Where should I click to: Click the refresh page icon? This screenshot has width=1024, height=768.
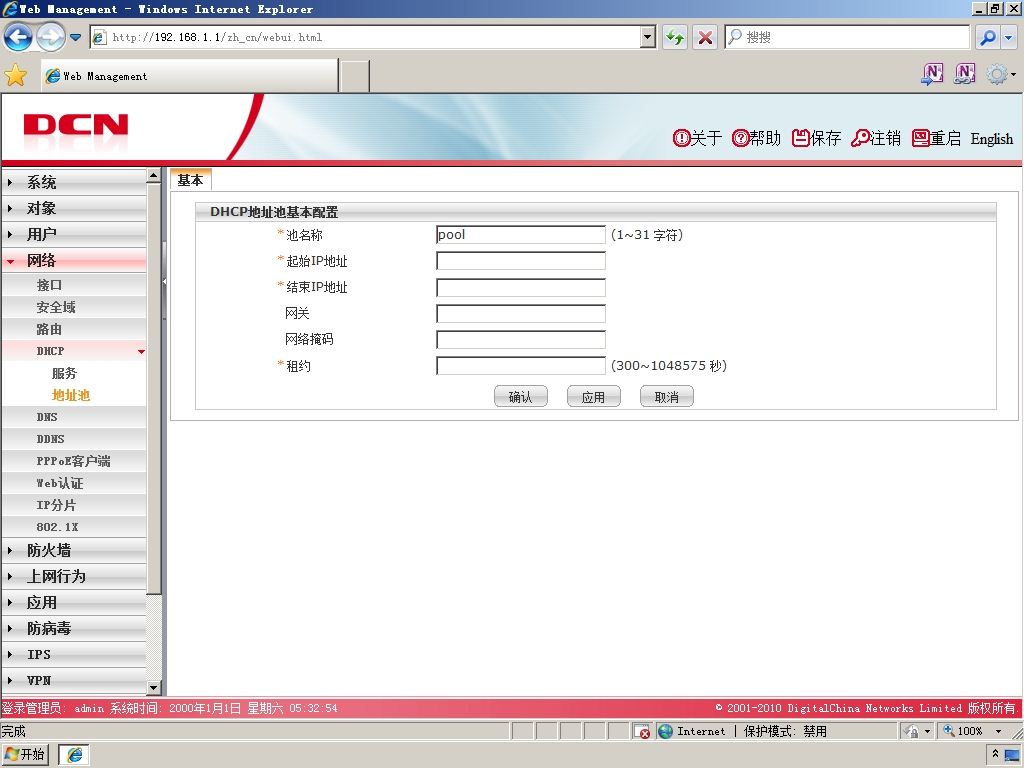click(675, 37)
